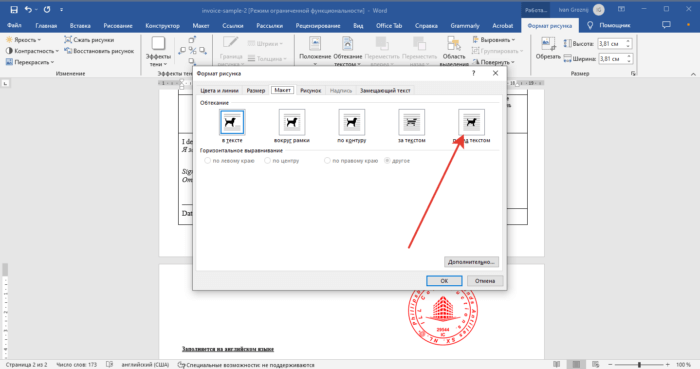This screenshot has height=369, width=700.
Task: Switch to web layout view icon
Action: click(x=596, y=365)
